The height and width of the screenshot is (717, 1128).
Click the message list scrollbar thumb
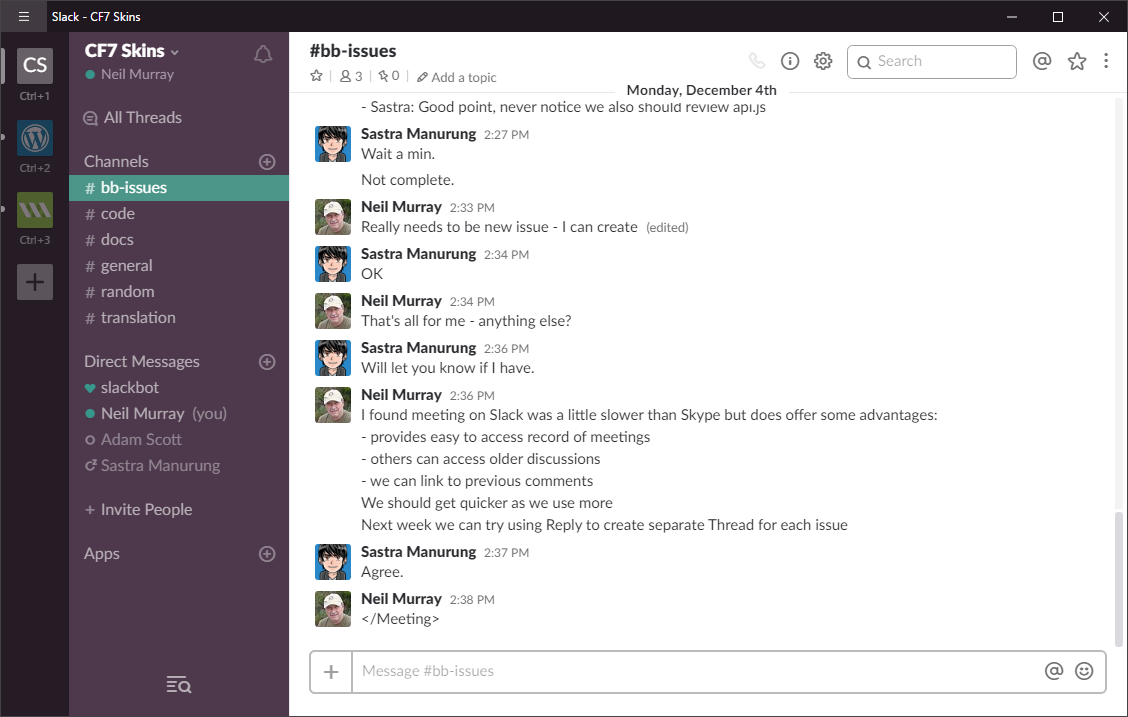click(1118, 578)
